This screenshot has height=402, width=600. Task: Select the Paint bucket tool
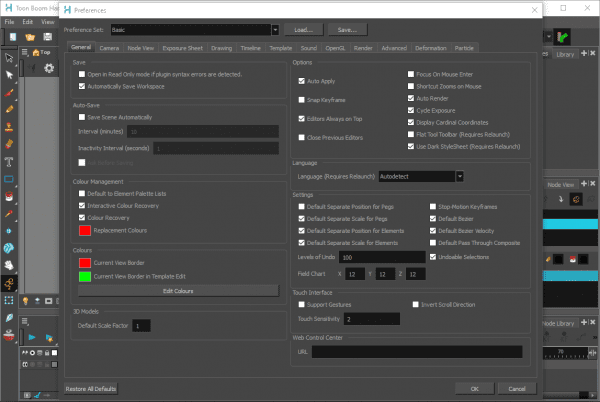[x=9, y=196]
